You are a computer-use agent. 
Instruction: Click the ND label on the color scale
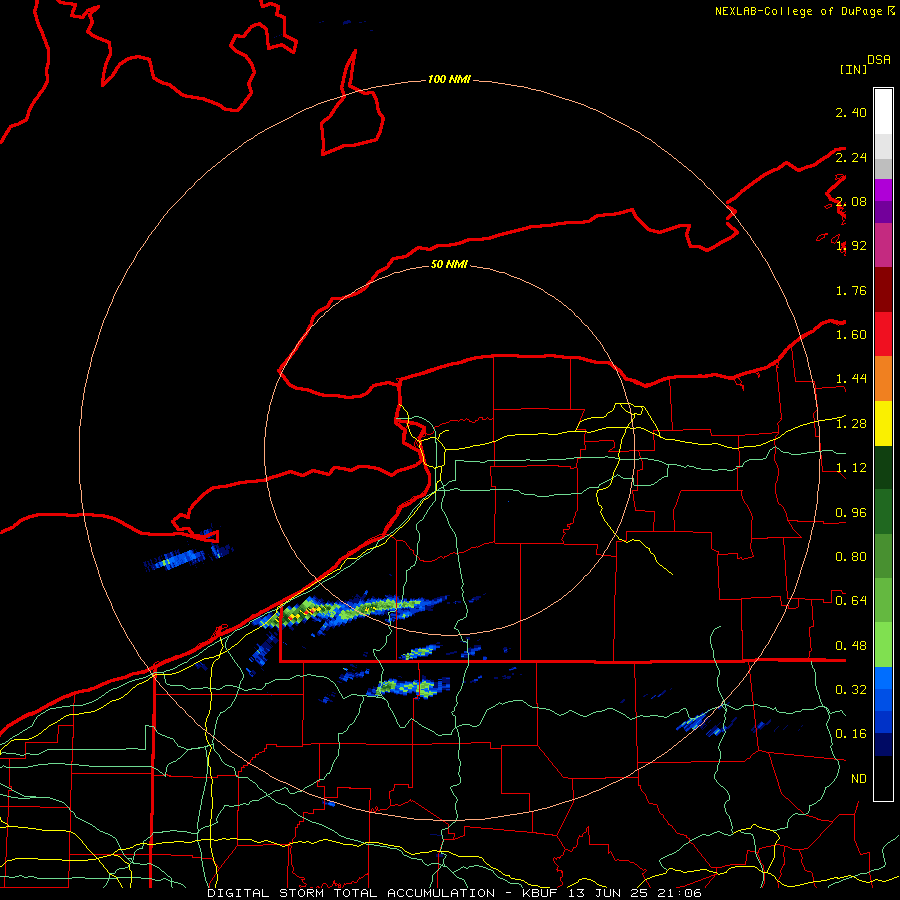point(859,779)
